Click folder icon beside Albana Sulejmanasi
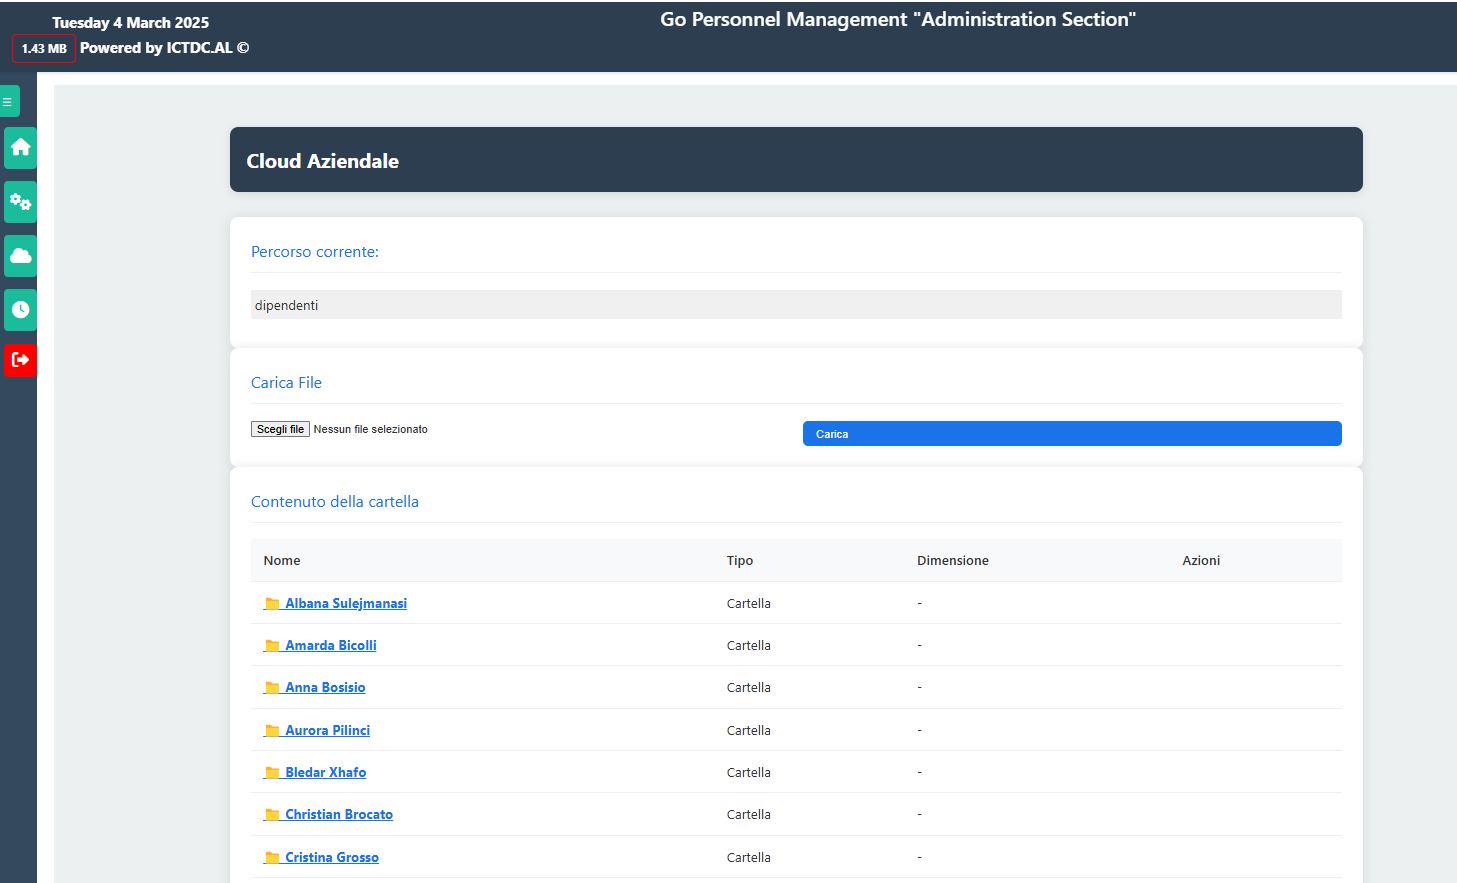Screen dimensions: 1457x883 tap(272, 604)
